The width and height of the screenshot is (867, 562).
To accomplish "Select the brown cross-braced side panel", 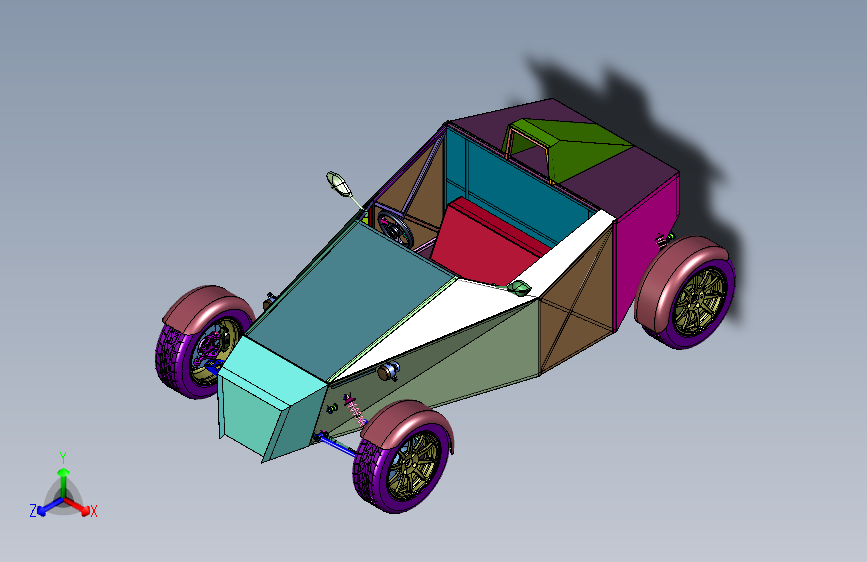I will [x=578, y=301].
